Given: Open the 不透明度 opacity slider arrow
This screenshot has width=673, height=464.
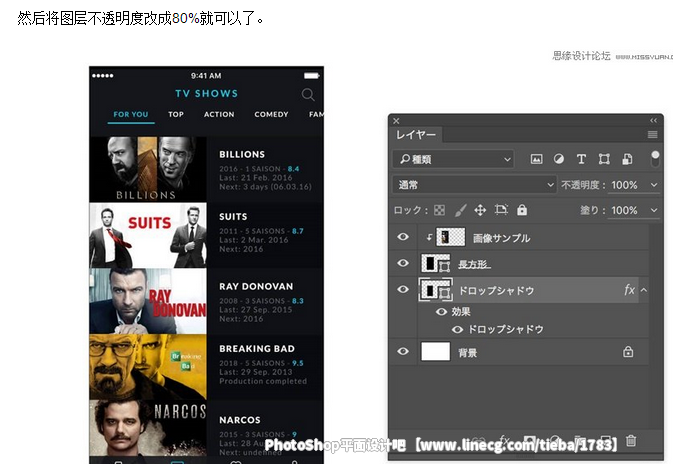Looking at the screenshot, I should coord(654,185).
